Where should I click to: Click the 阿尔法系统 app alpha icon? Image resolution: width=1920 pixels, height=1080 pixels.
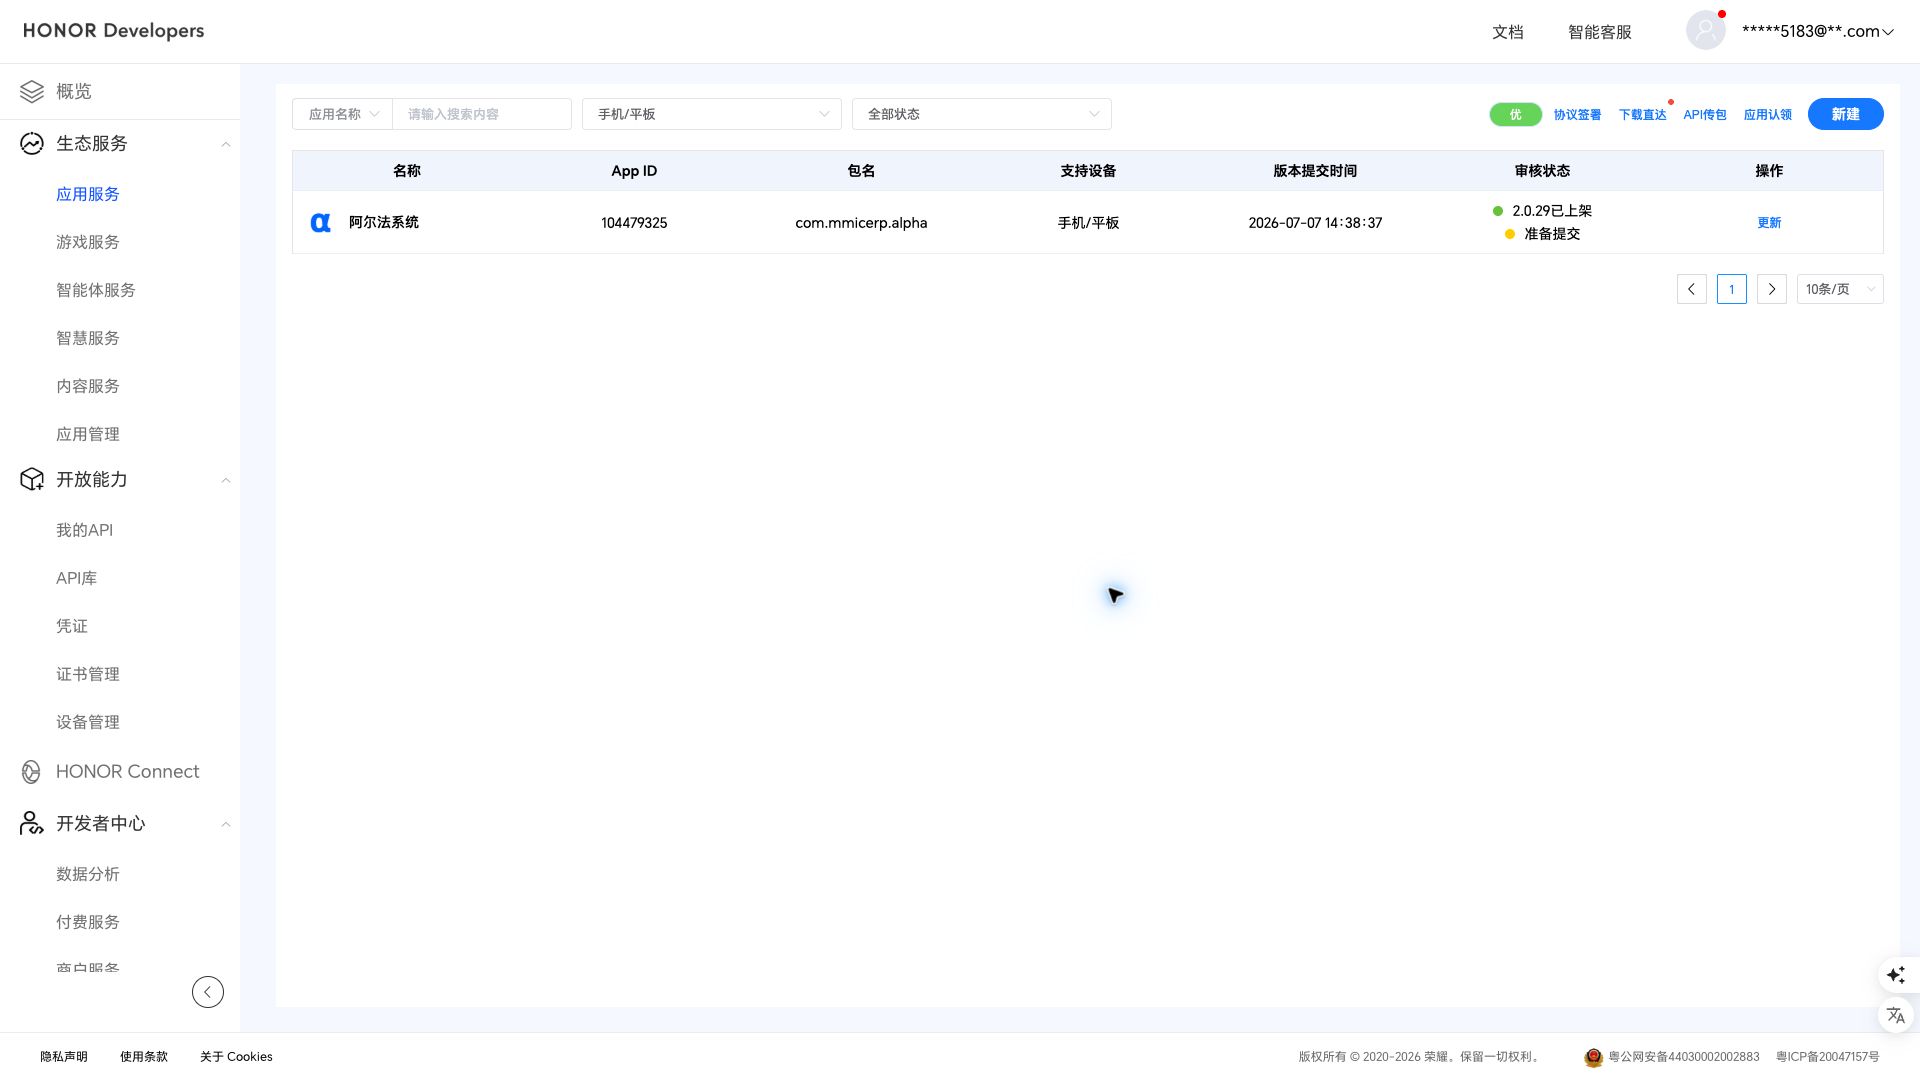[x=320, y=222]
